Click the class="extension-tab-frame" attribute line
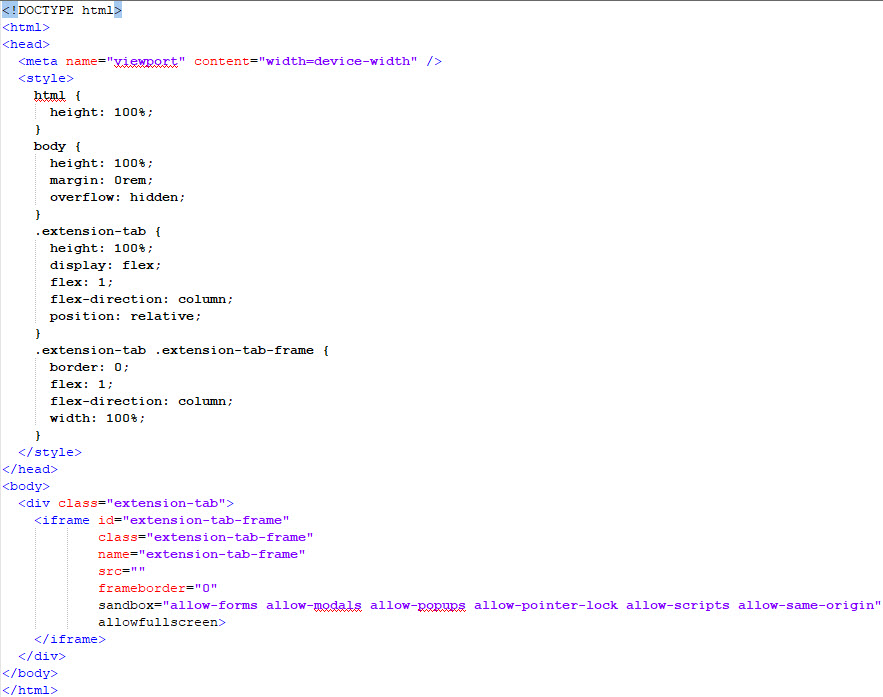 coord(206,537)
